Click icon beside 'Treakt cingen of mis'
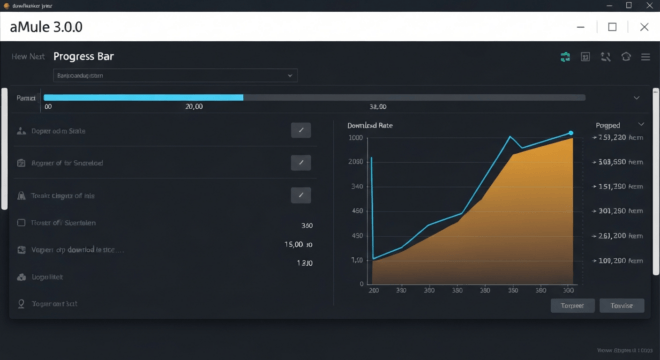Image resolution: width=660 pixels, height=360 pixels. [x=21, y=195]
